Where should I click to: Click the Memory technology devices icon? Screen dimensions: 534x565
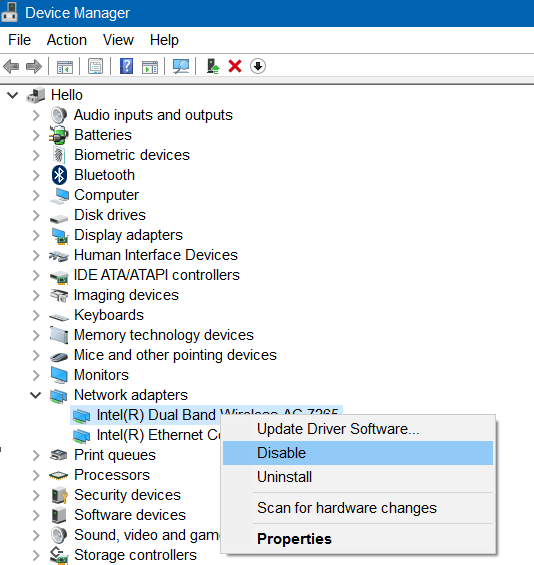59,335
